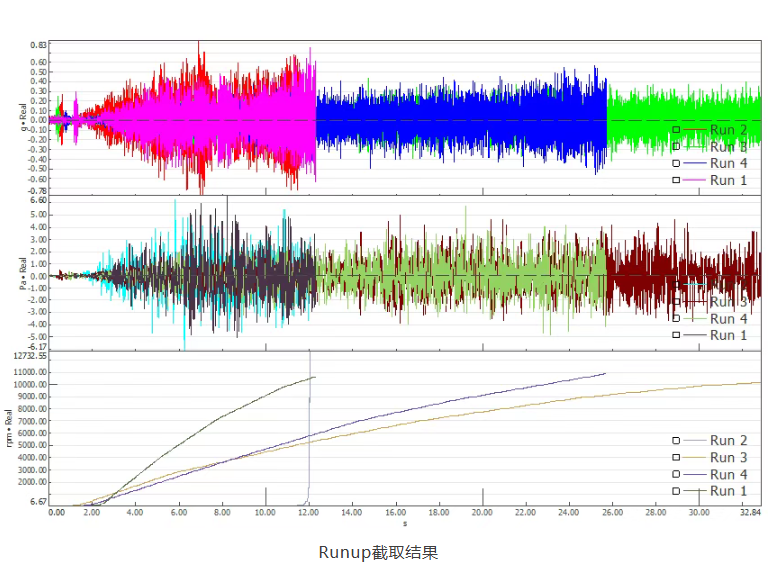Image resolution: width=773 pixels, height=571 pixels.
Task: Click the vertical Run 2 spike line in rpm chart
Action: [x=310, y=429]
